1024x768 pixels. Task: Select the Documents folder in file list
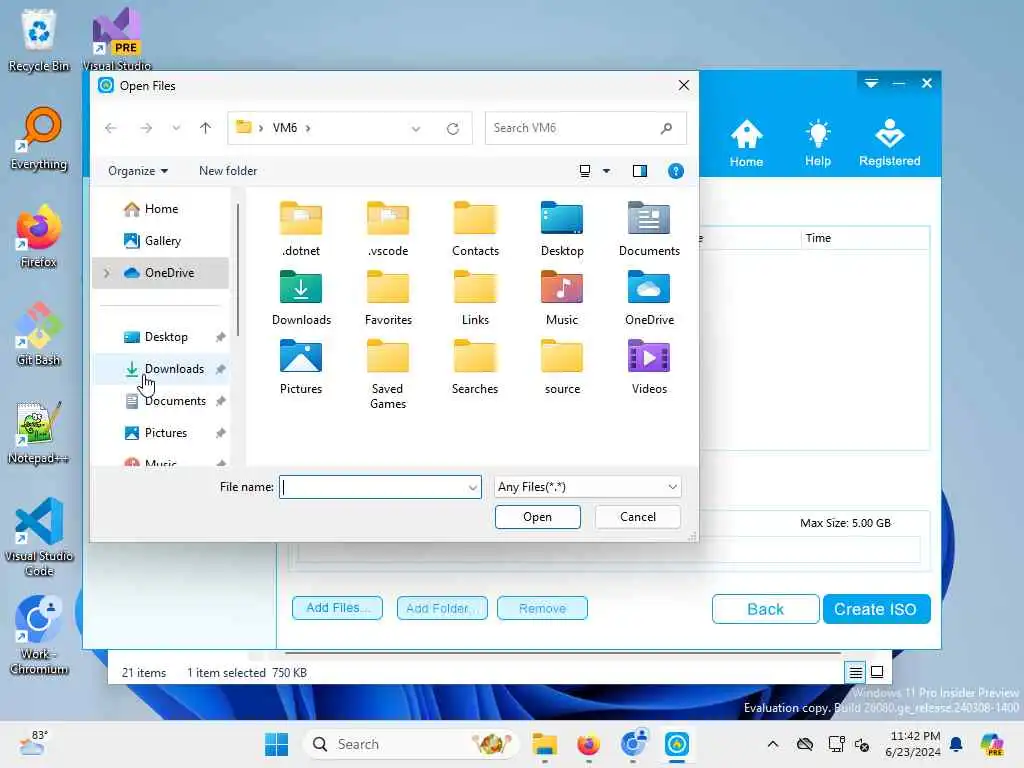coord(649,229)
